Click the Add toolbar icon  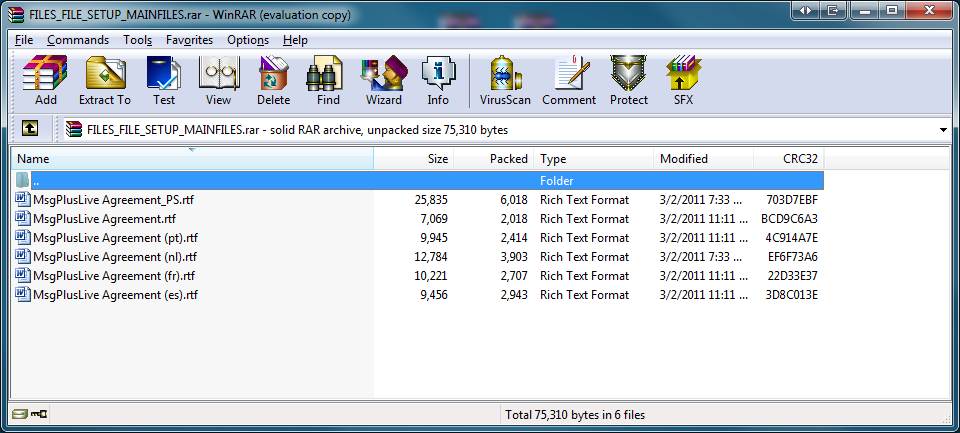[45, 81]
